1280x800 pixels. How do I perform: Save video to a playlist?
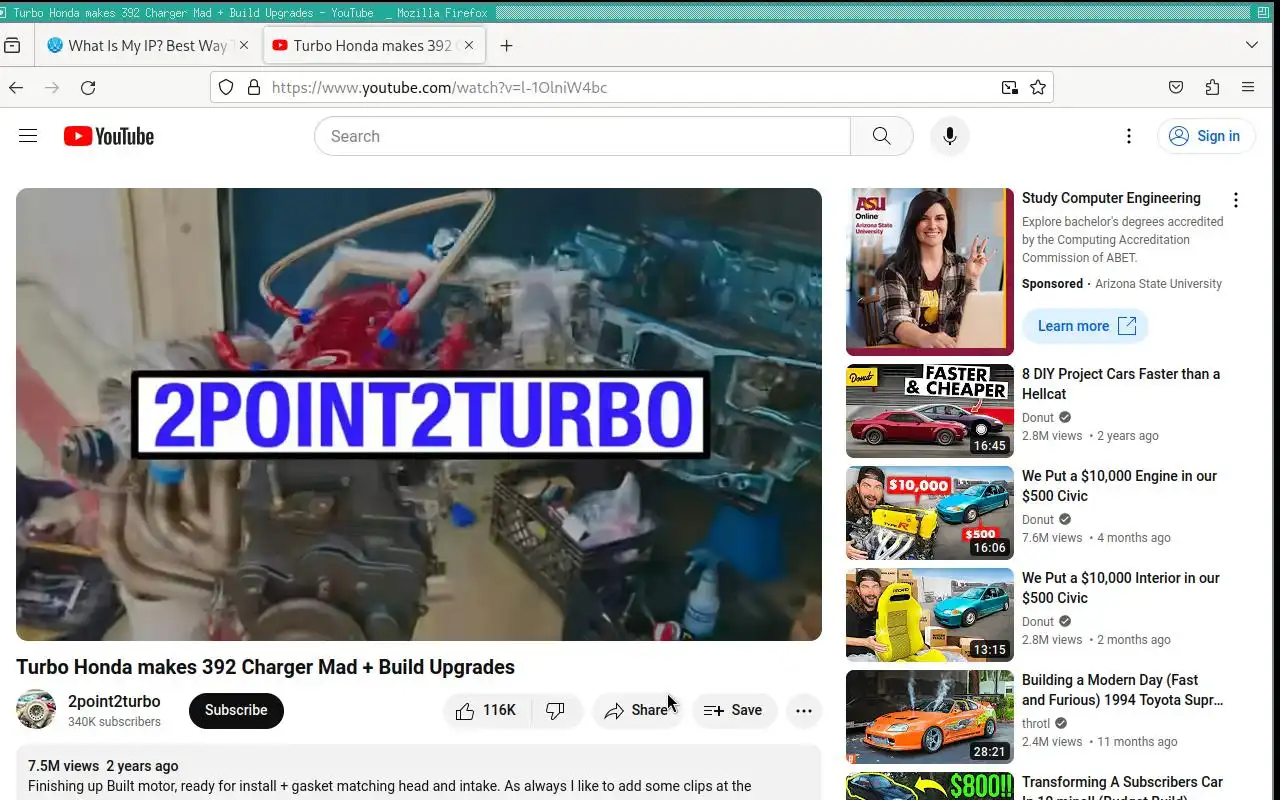734,710
